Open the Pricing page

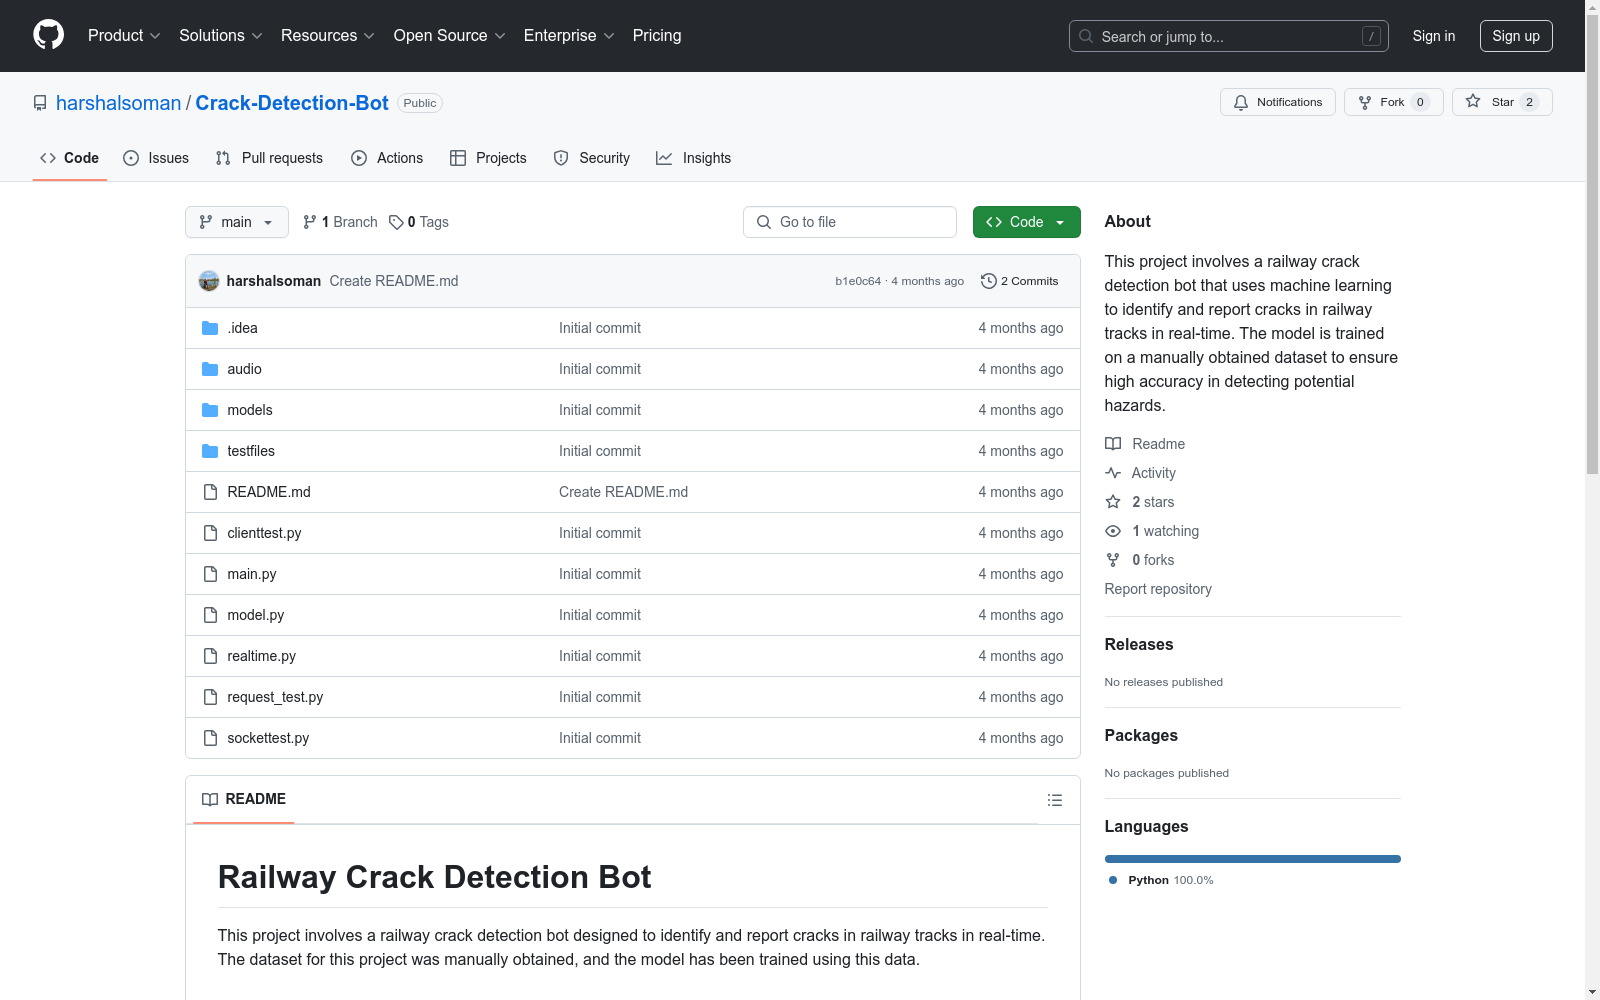click(x=657, y=35)
